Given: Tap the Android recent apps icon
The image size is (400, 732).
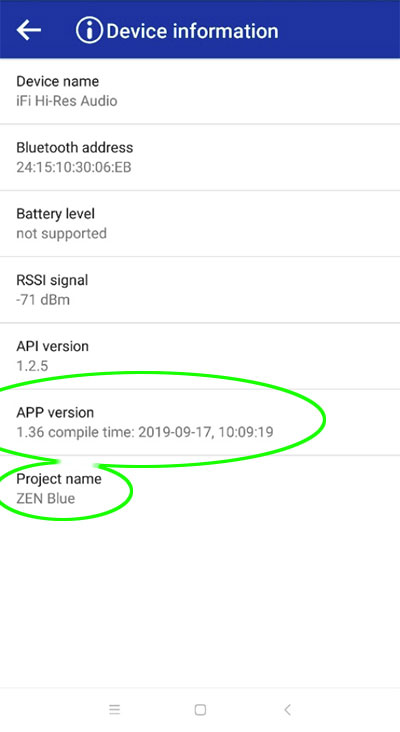Looking at the screenshot, I should pyautogui.click(x=114, y=710).
